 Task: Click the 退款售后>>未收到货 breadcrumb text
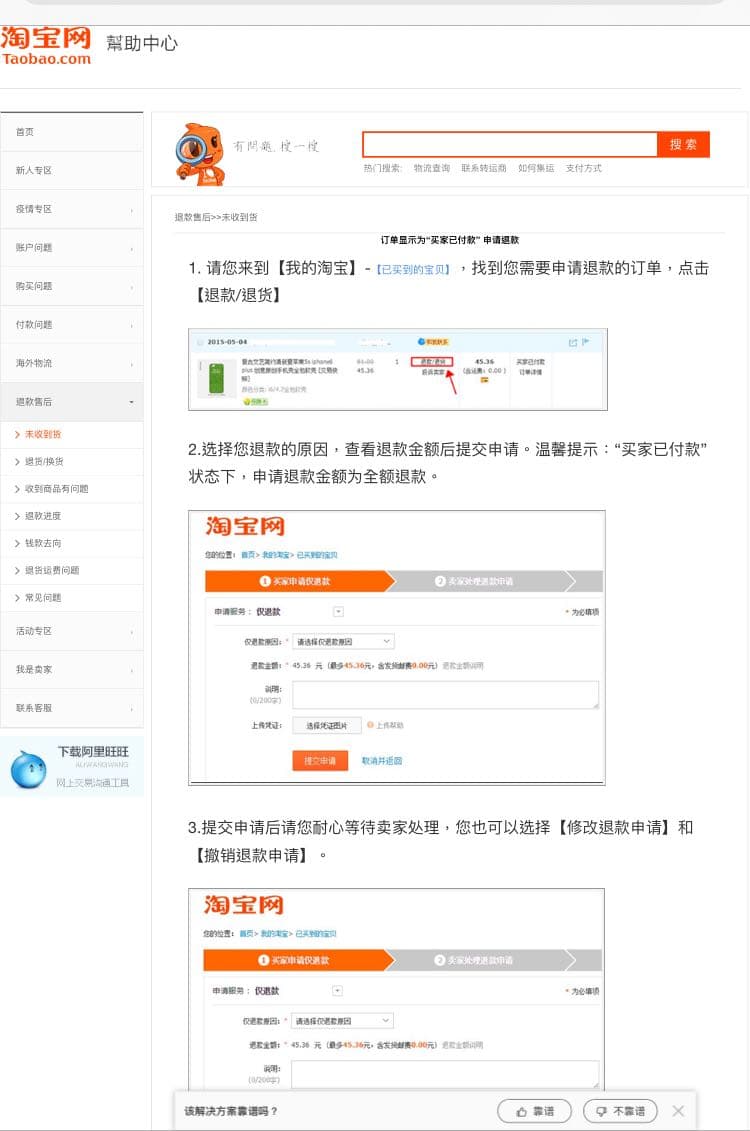(216, 217)
